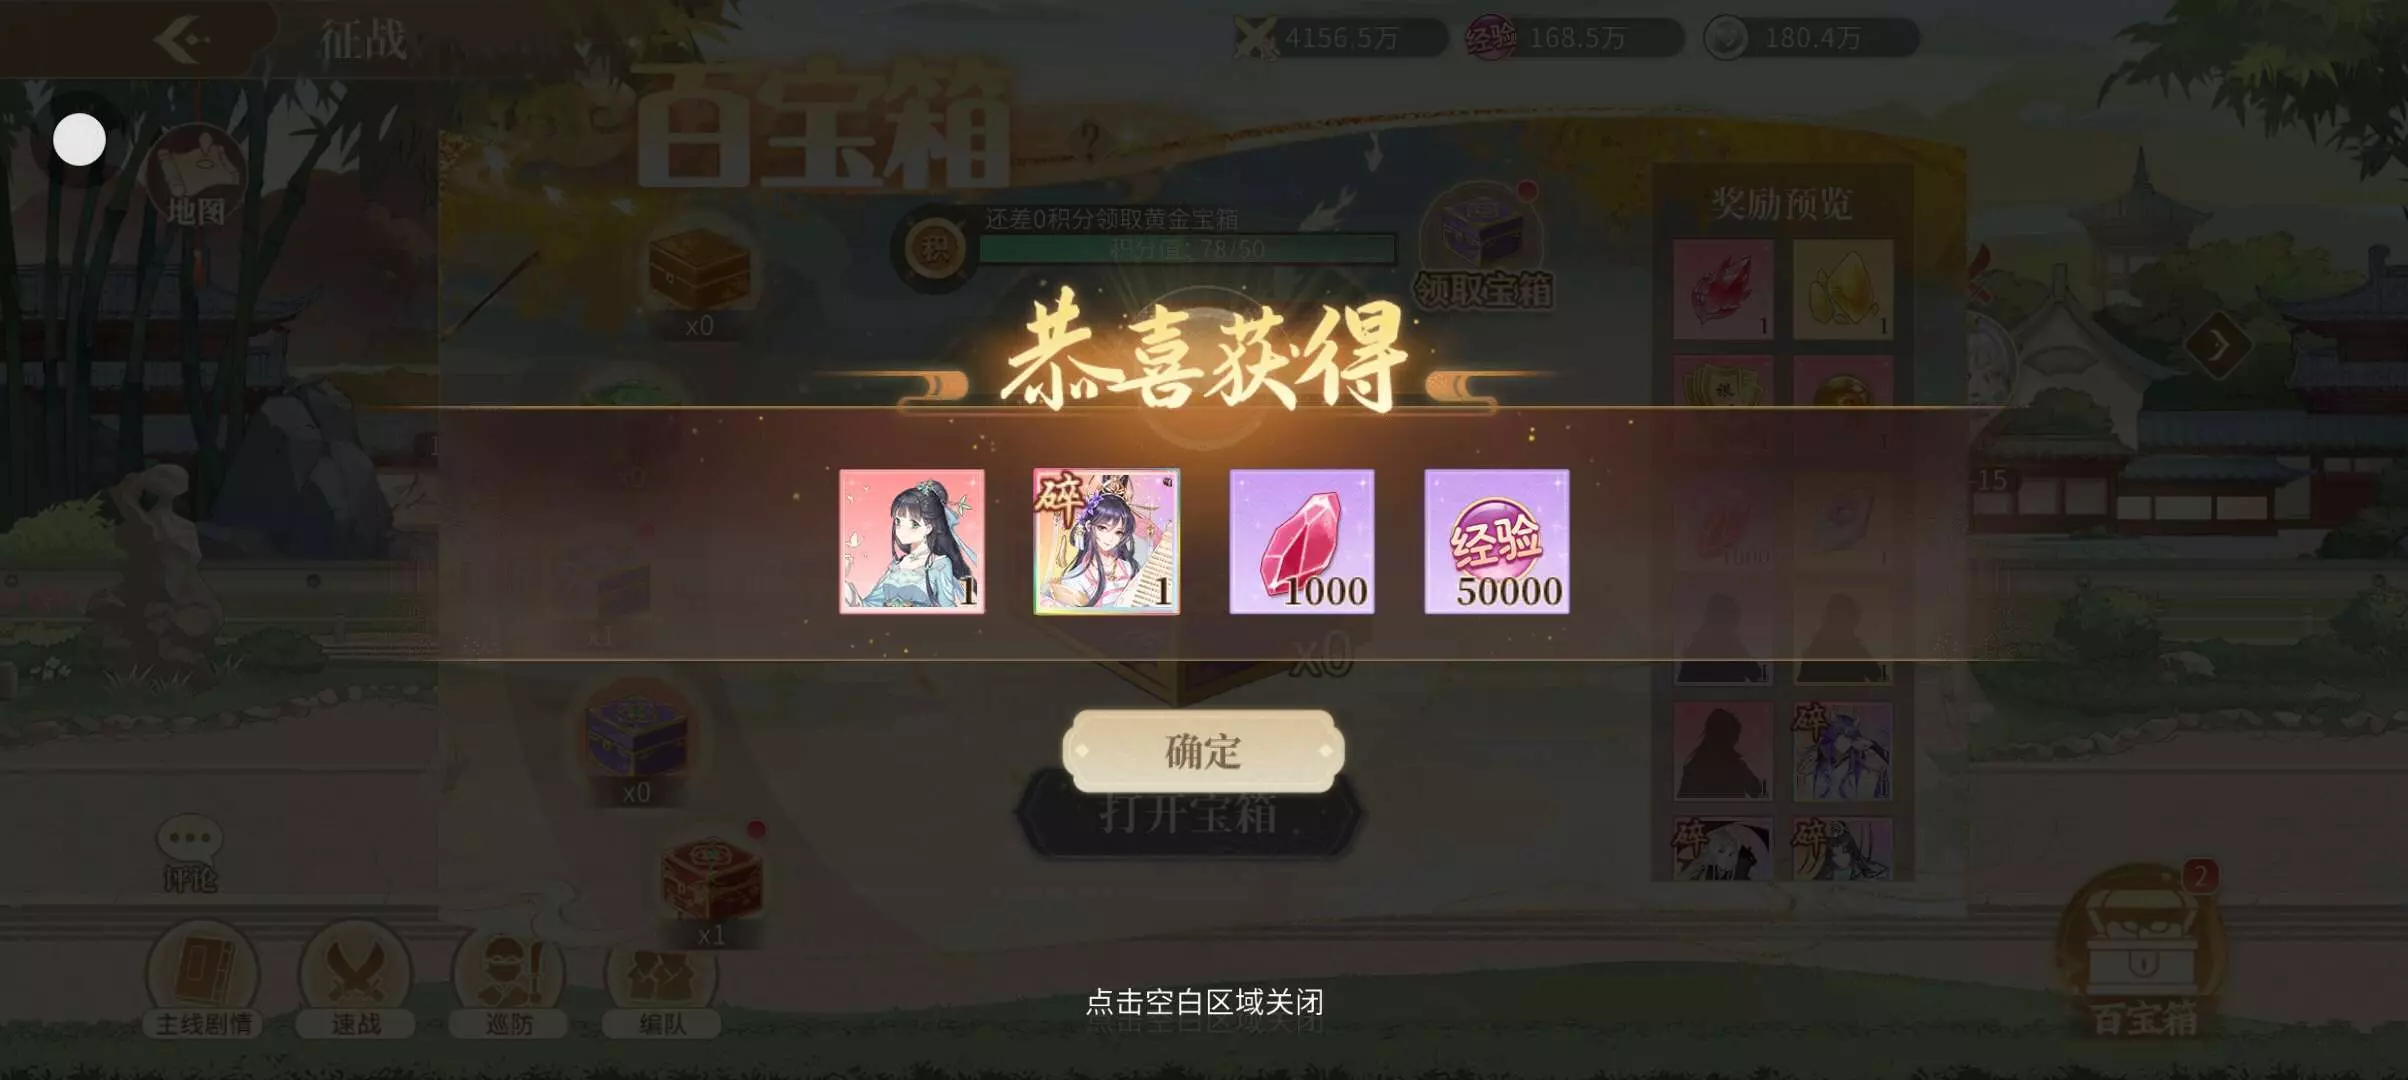
Task: Tap the 经验 50000 experience reward
Action: [1497, 541]
